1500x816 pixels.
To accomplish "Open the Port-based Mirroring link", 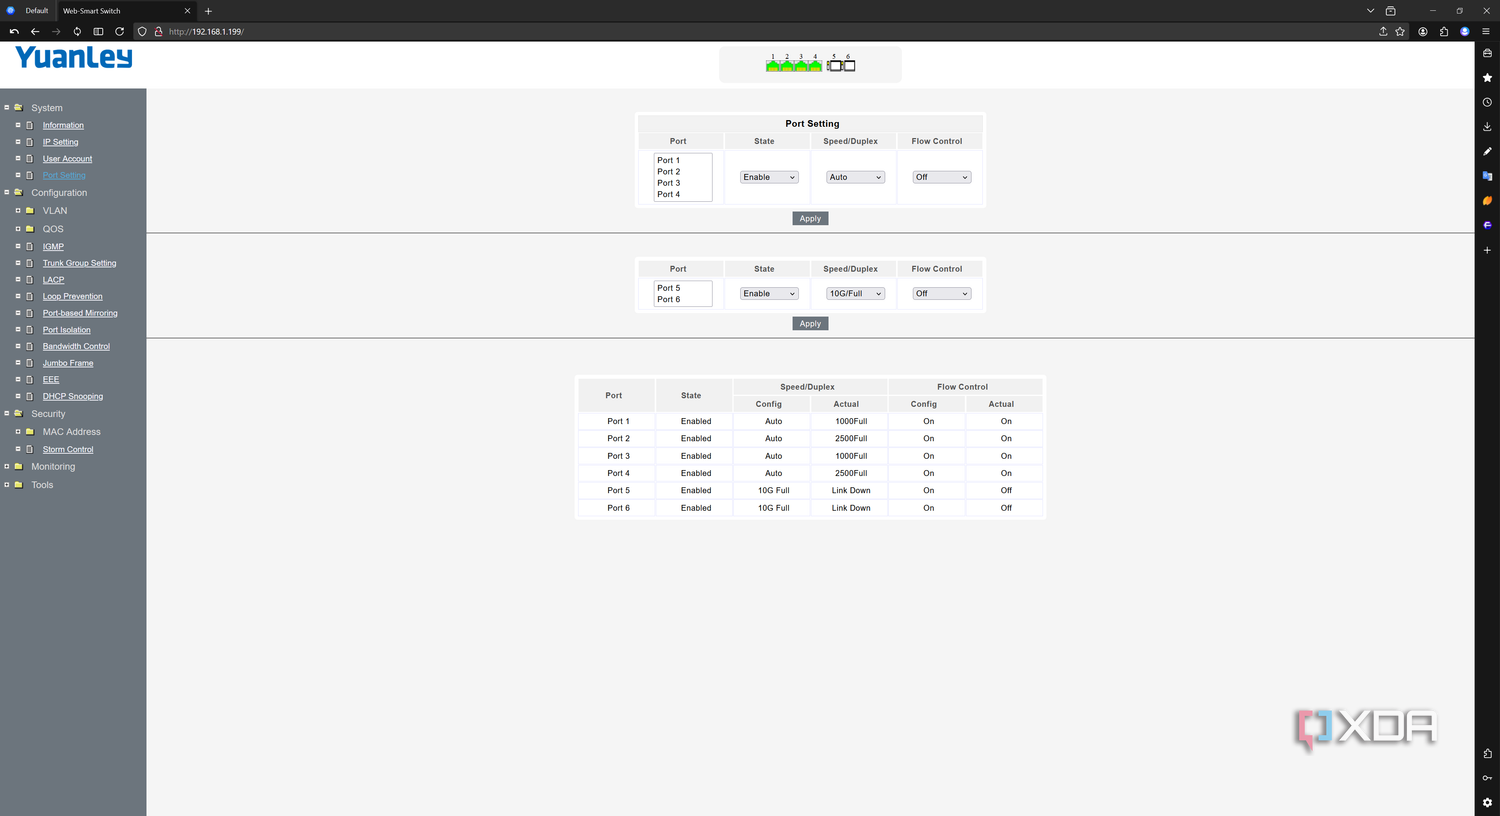I will tap(80, 313).
